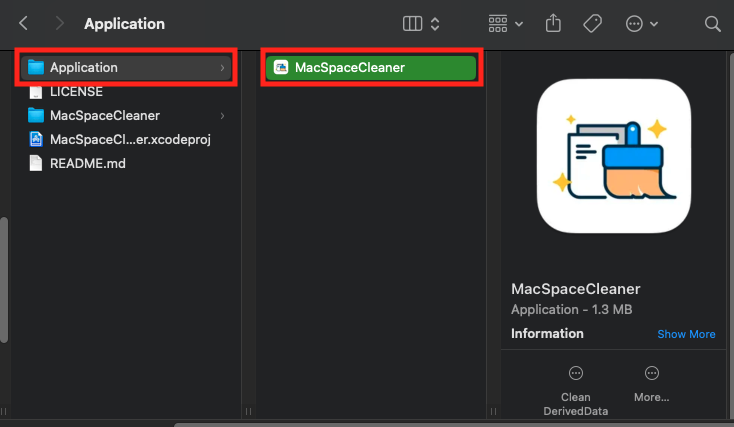Click the Show More link

[x=686, y=334]
